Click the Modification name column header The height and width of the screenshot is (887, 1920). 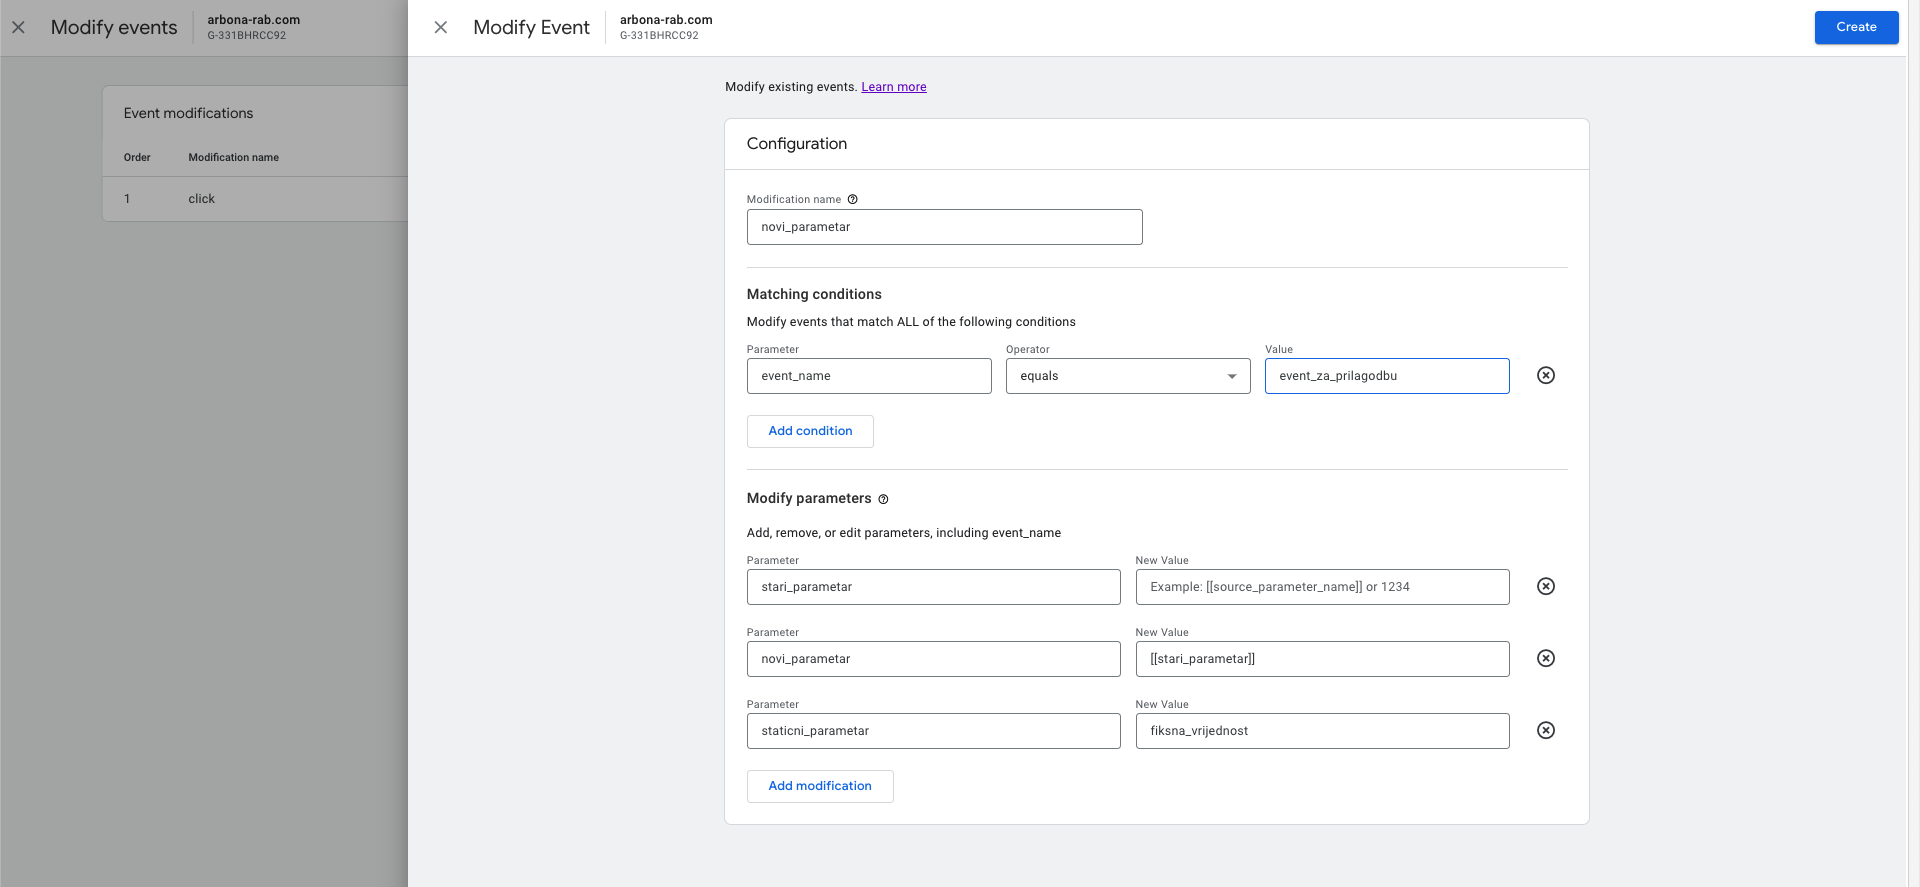point(233,157)
